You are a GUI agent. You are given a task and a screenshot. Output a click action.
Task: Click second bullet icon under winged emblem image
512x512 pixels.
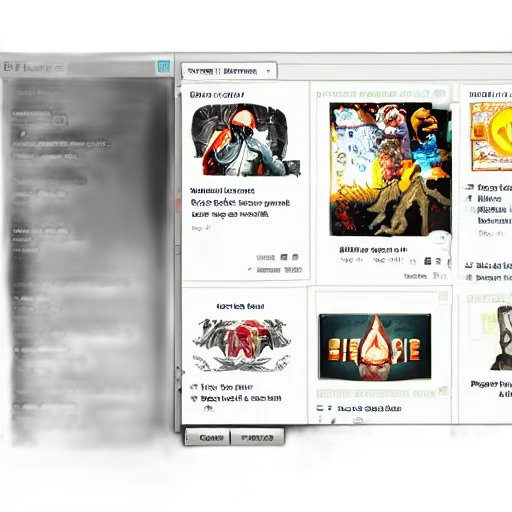click(194, 398)
